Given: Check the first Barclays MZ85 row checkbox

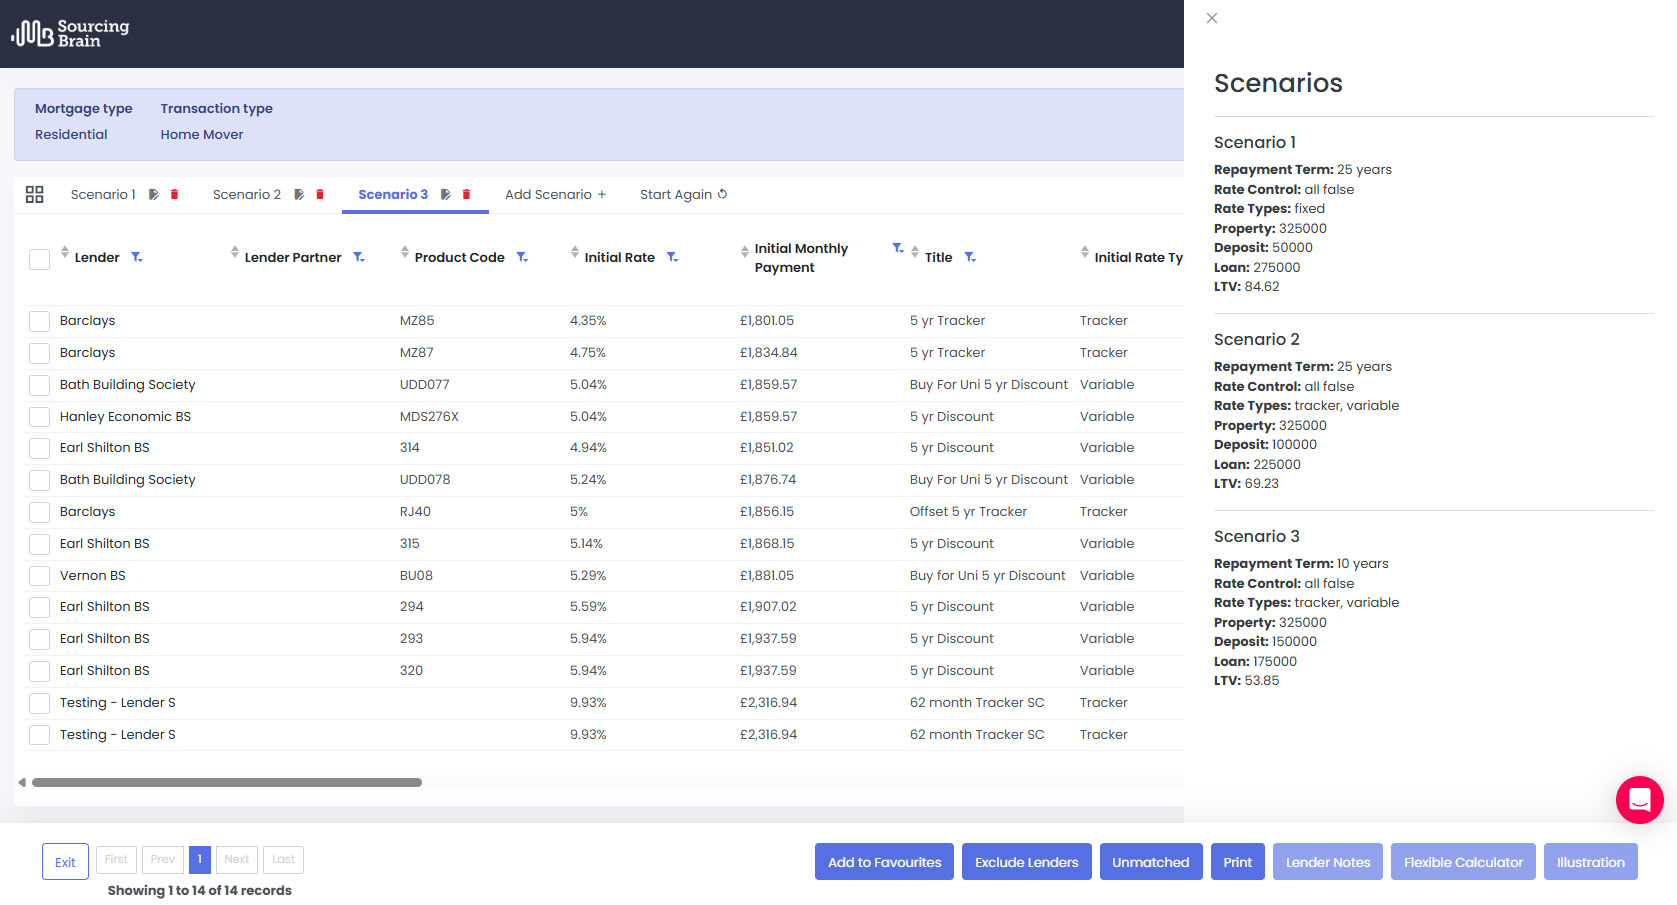Looking at the screenshot, I should point(39,320).
